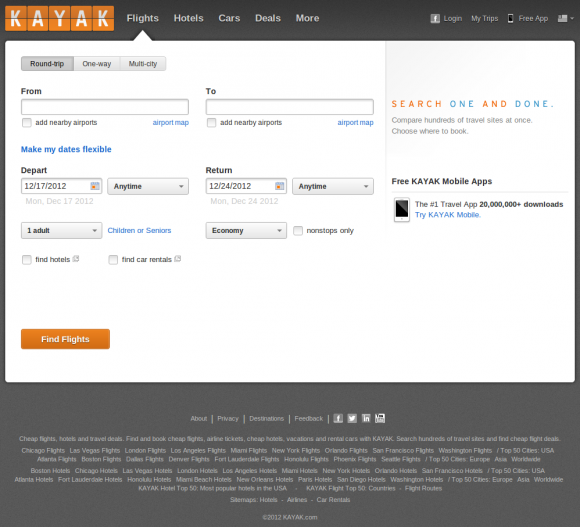The height and width of the screenshot is (527, 580).
Task: Click the KAYAK logo
Action: point(60,18)
